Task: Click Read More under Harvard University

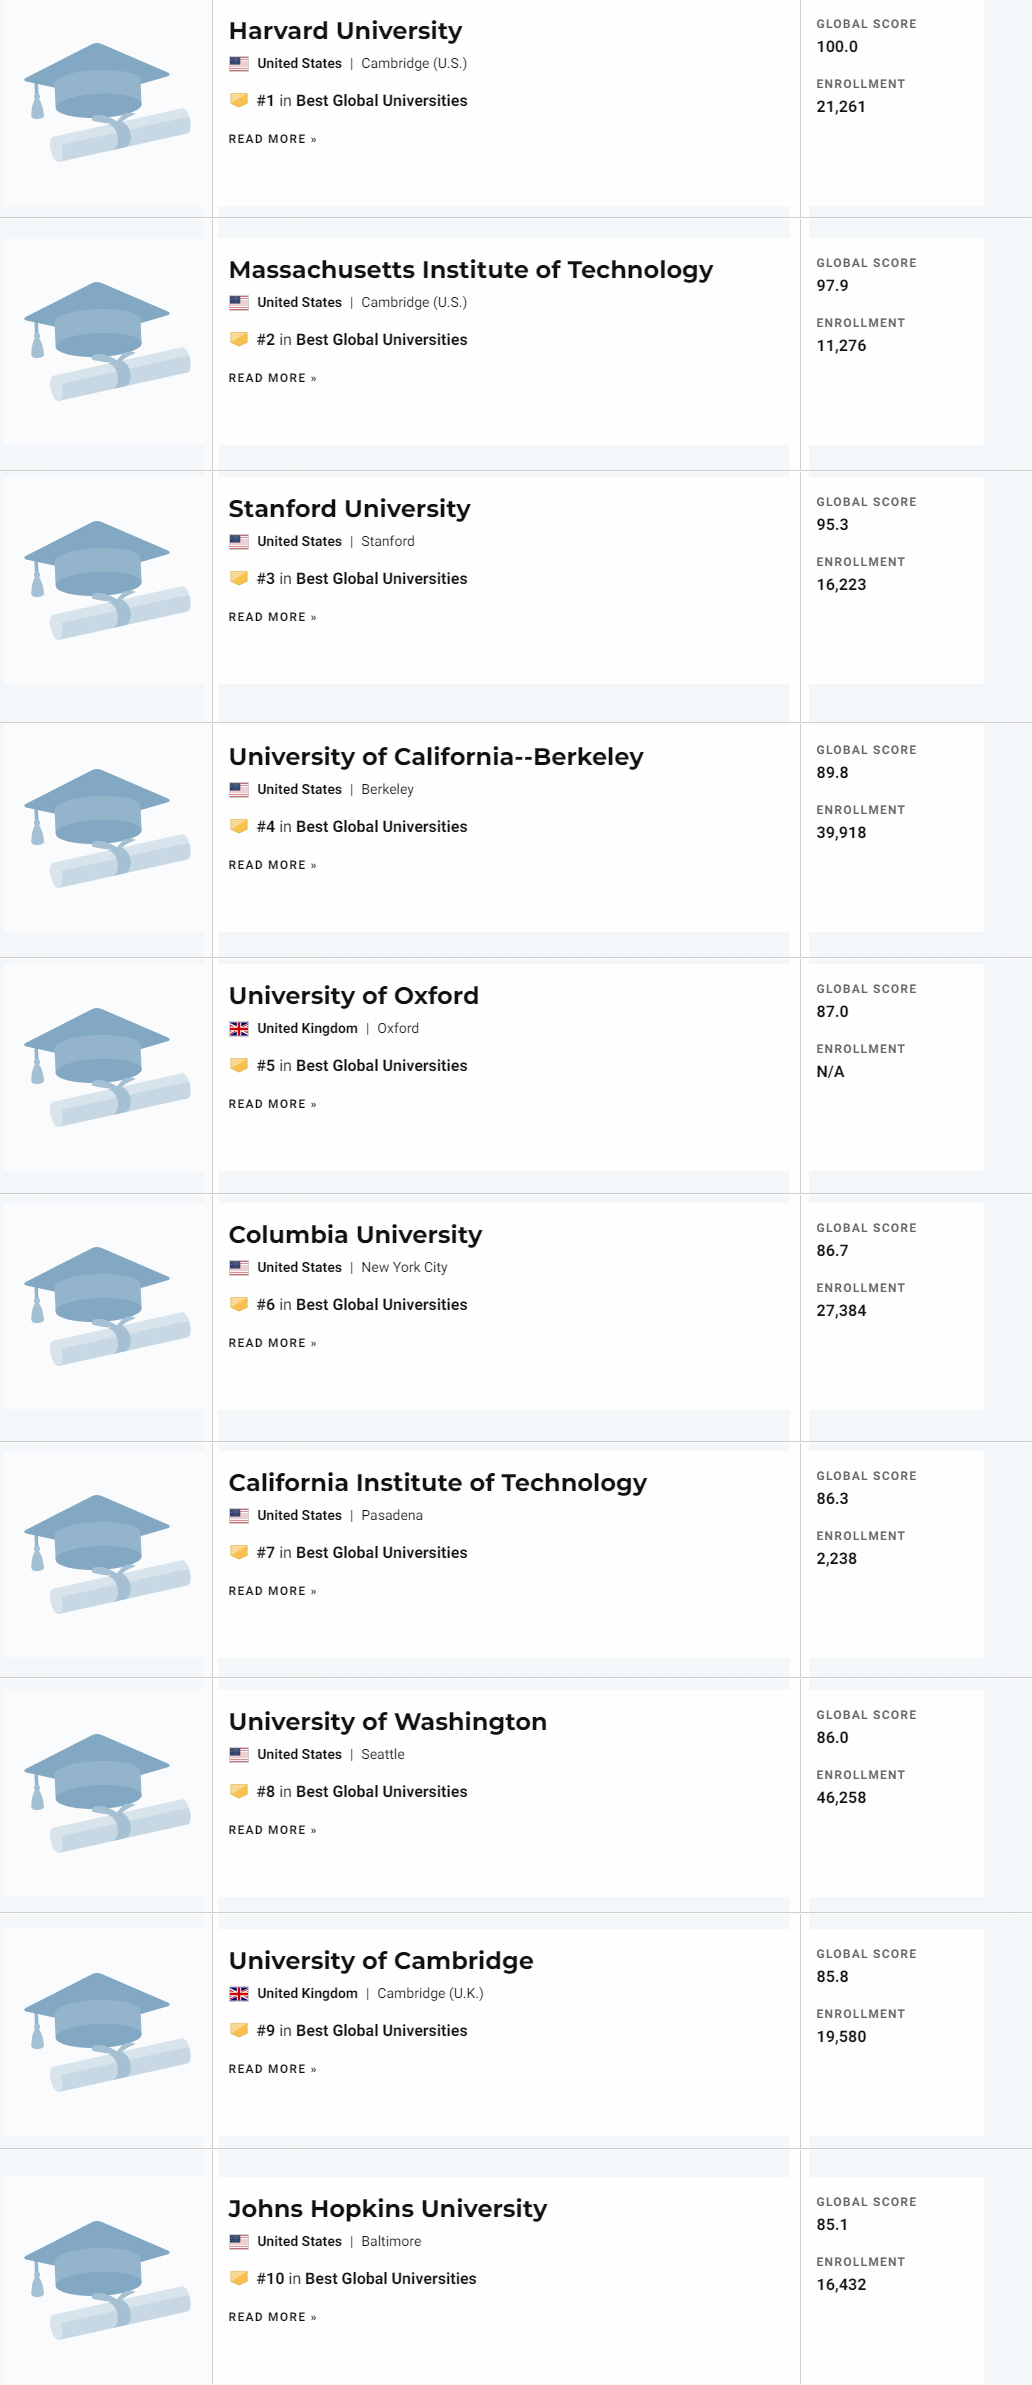Action: coord(272,139)
